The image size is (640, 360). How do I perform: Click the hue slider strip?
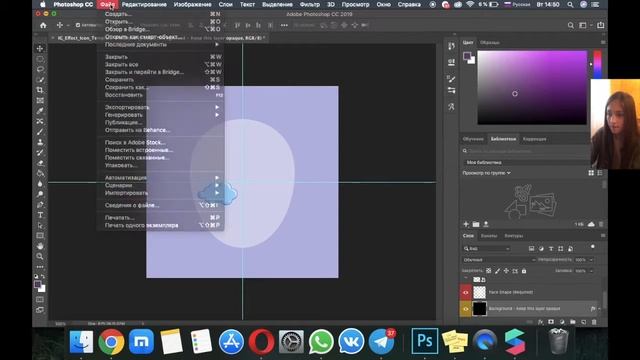pos(597,64)
